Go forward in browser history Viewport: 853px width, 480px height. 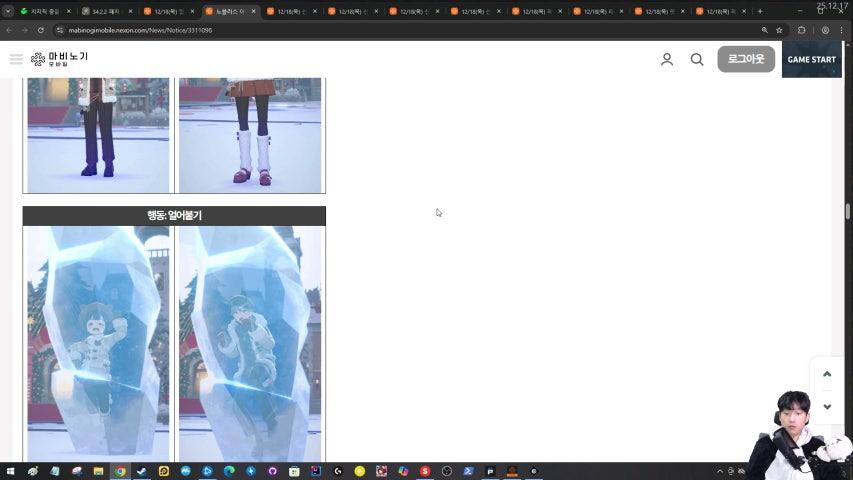[25, 30]
